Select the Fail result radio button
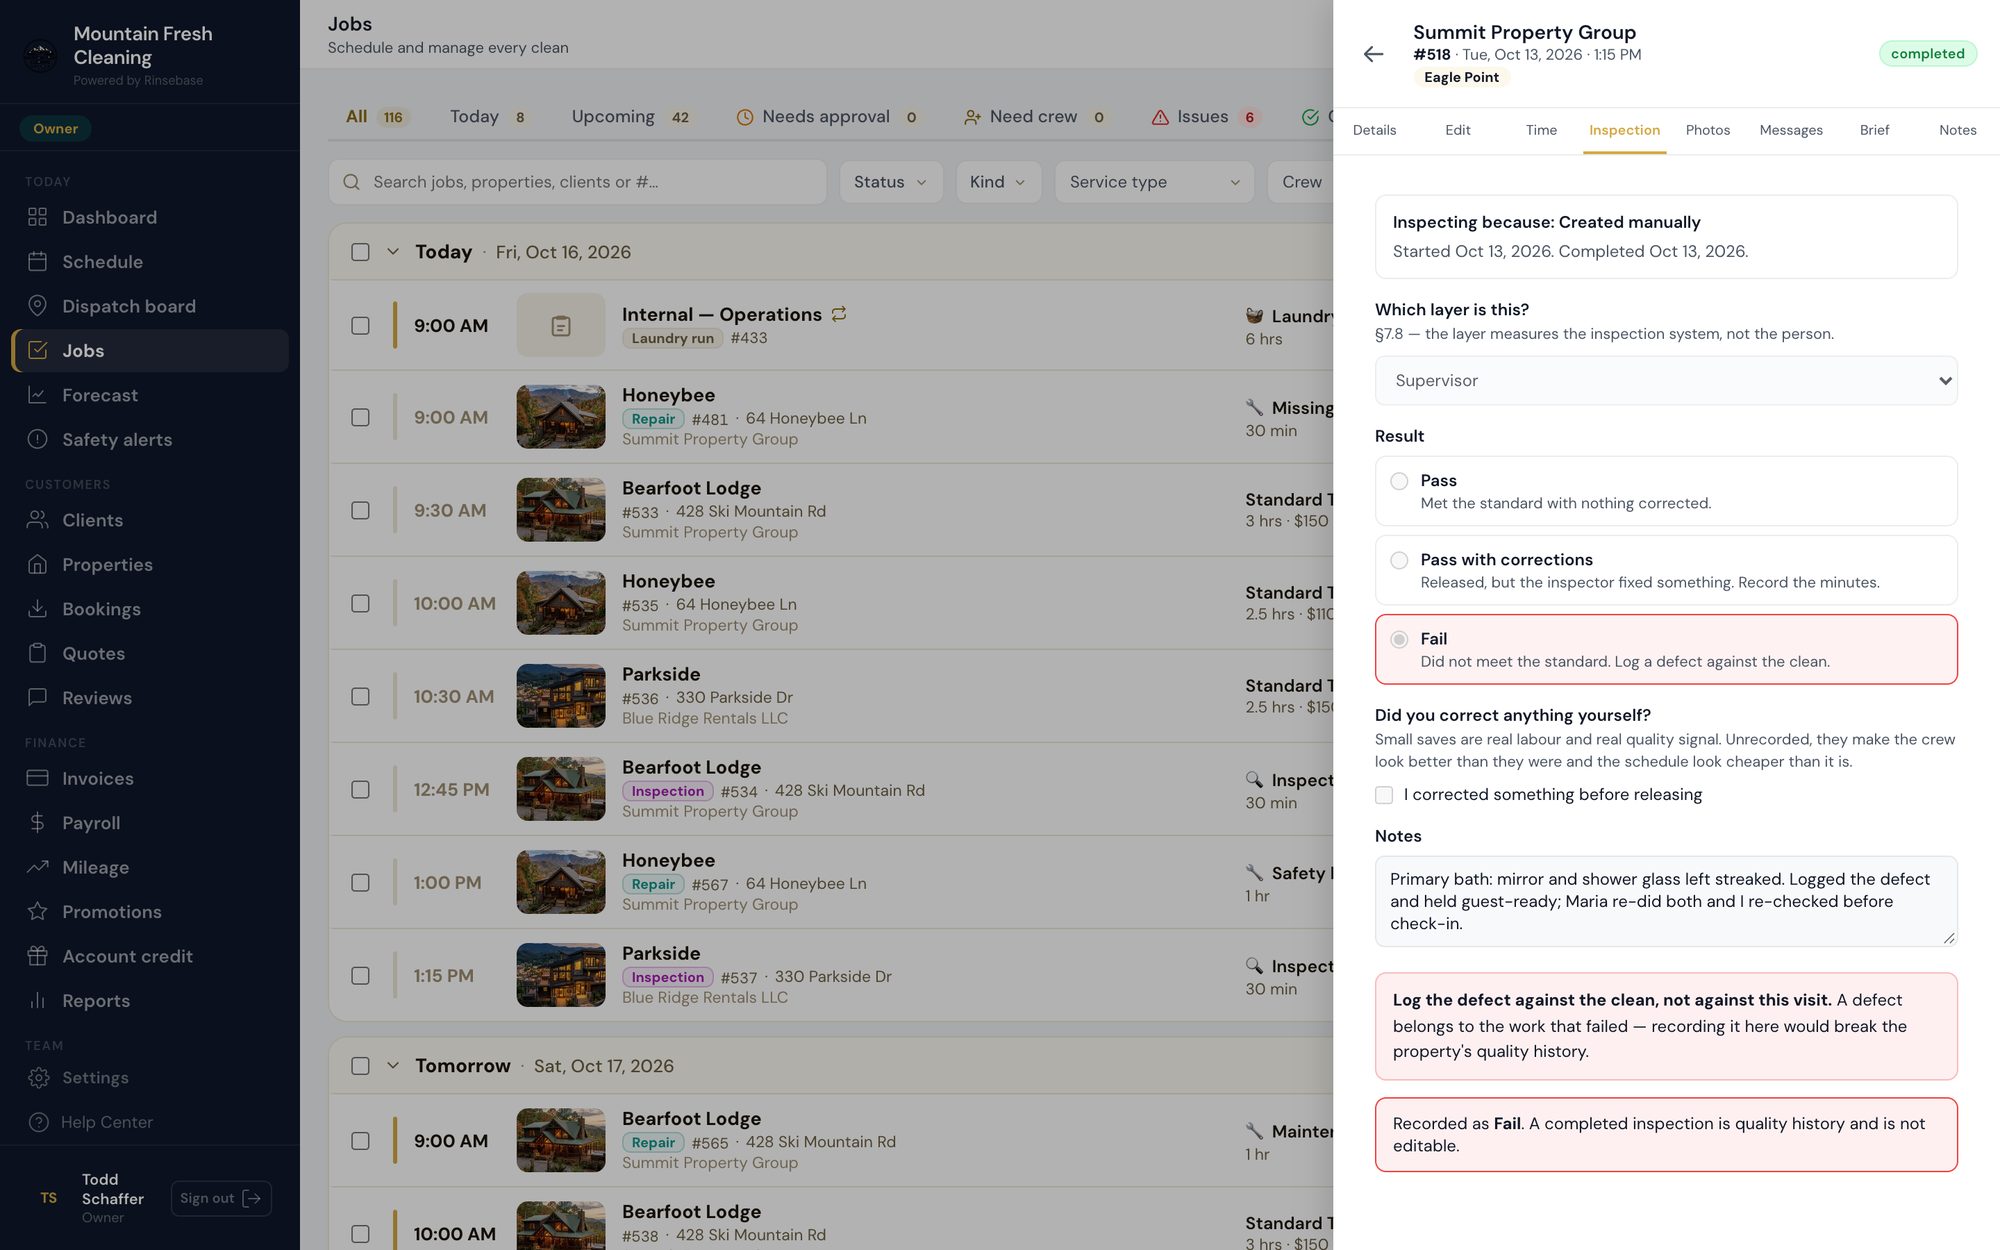 coord(1399,639)
